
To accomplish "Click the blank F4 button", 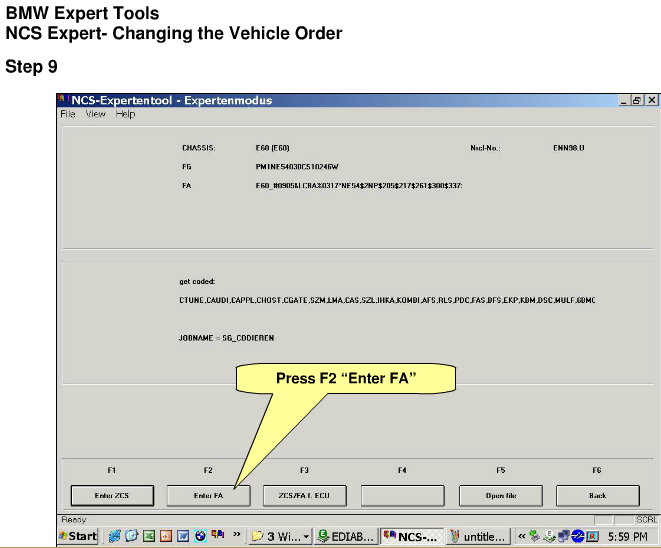I will pos(403,496).
